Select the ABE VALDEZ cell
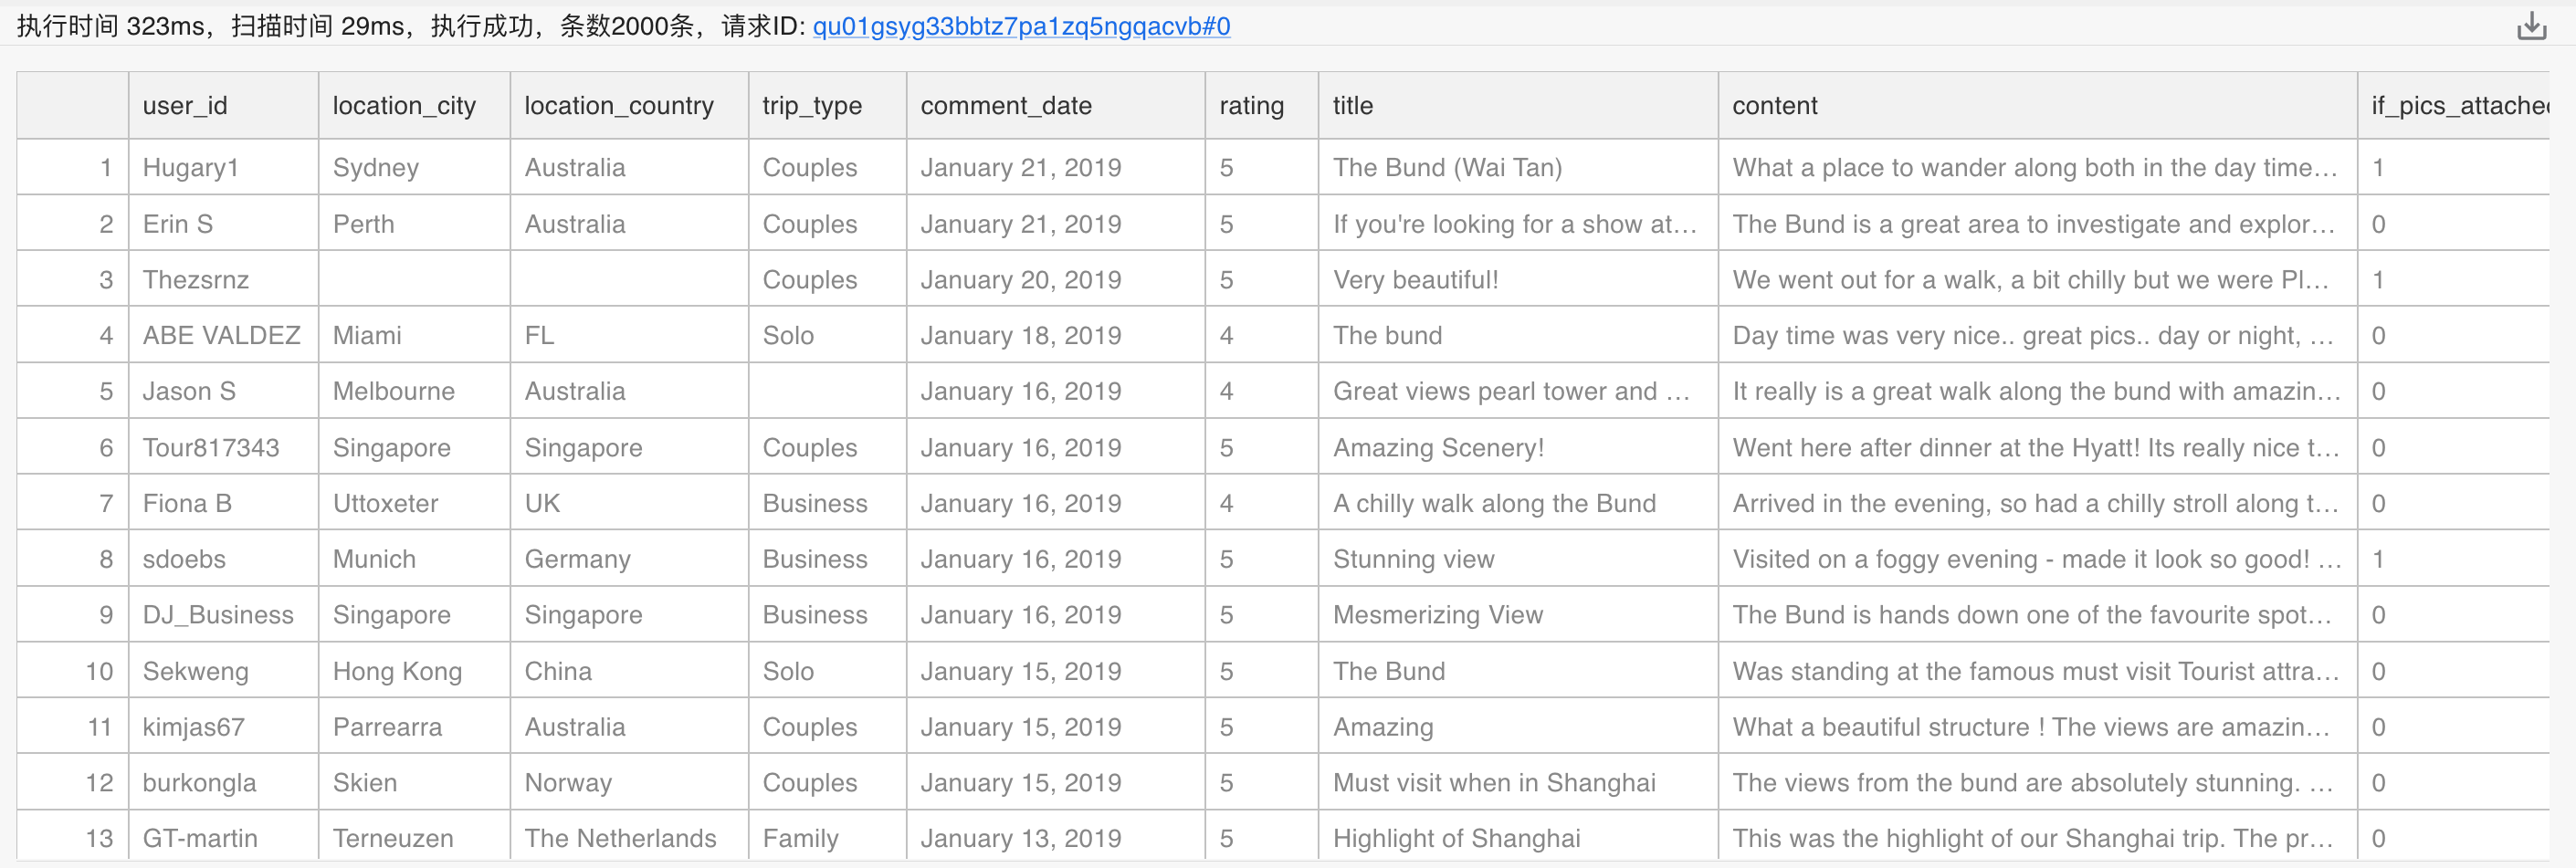This screenshot has height=868, width=2576. coord(222,336)
